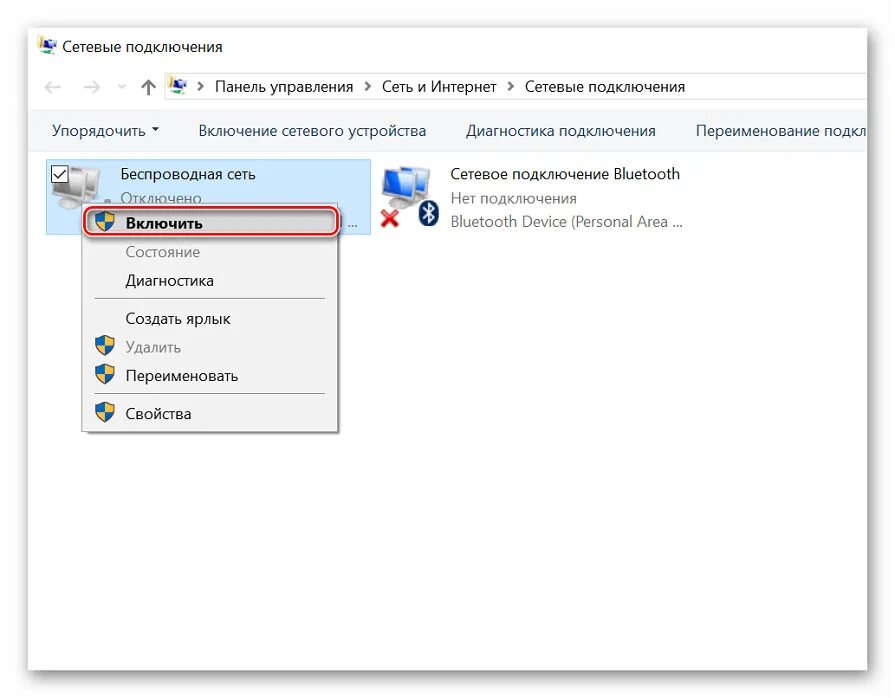Select Свойства in the context menu
The image size is (895, 698).
(x=158, y=412)
